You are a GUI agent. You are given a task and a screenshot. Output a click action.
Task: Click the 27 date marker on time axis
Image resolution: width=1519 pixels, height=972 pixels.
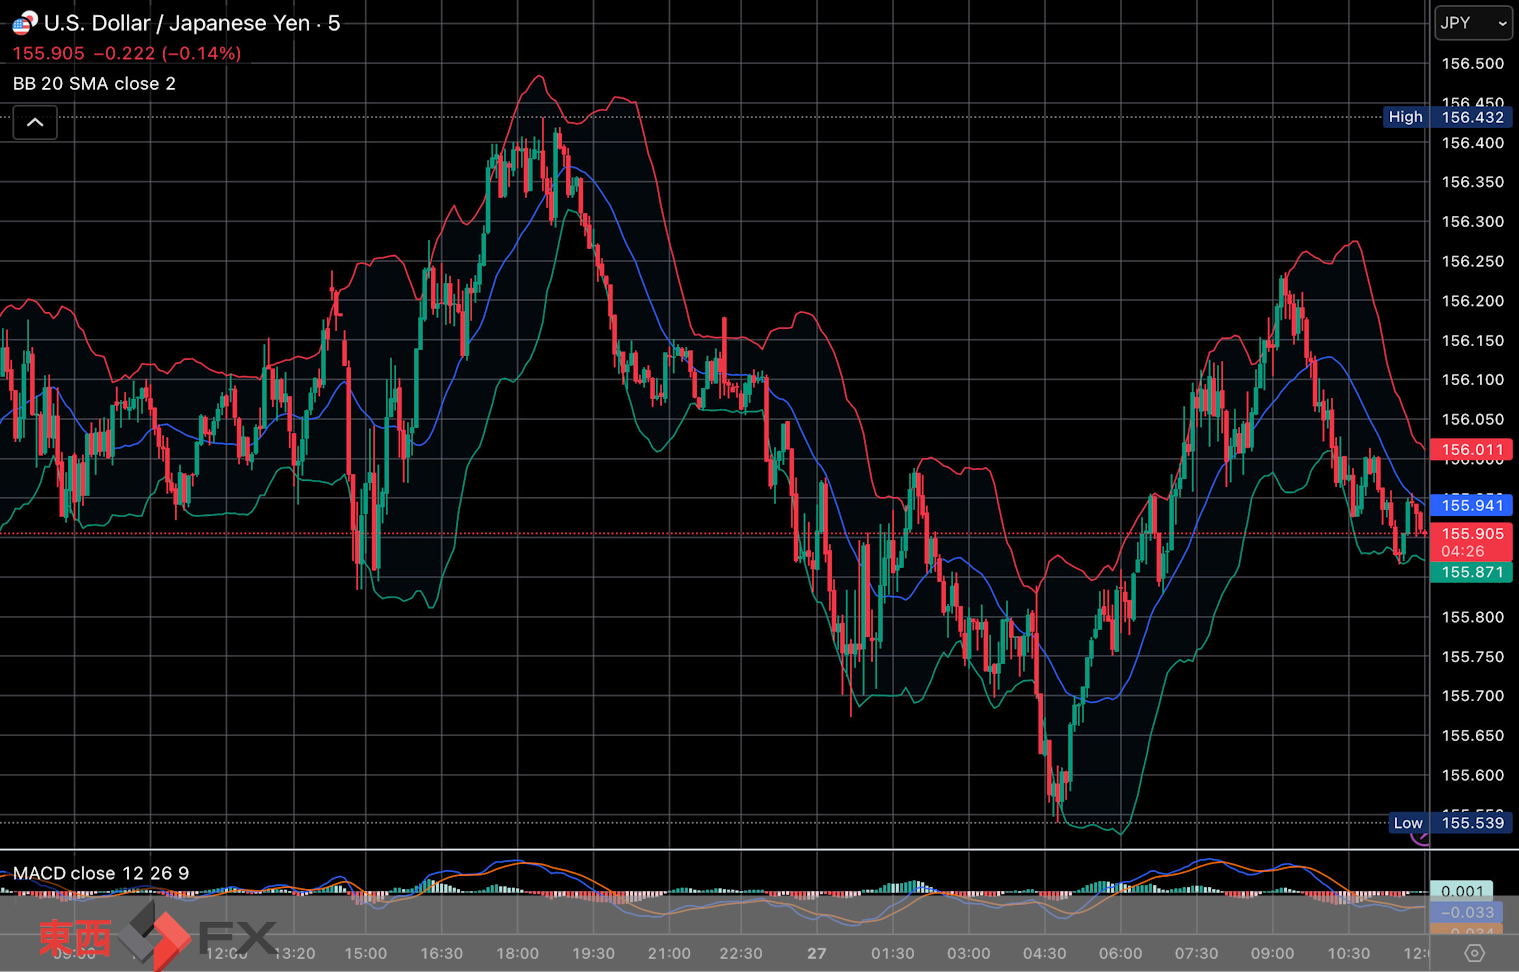816,953
